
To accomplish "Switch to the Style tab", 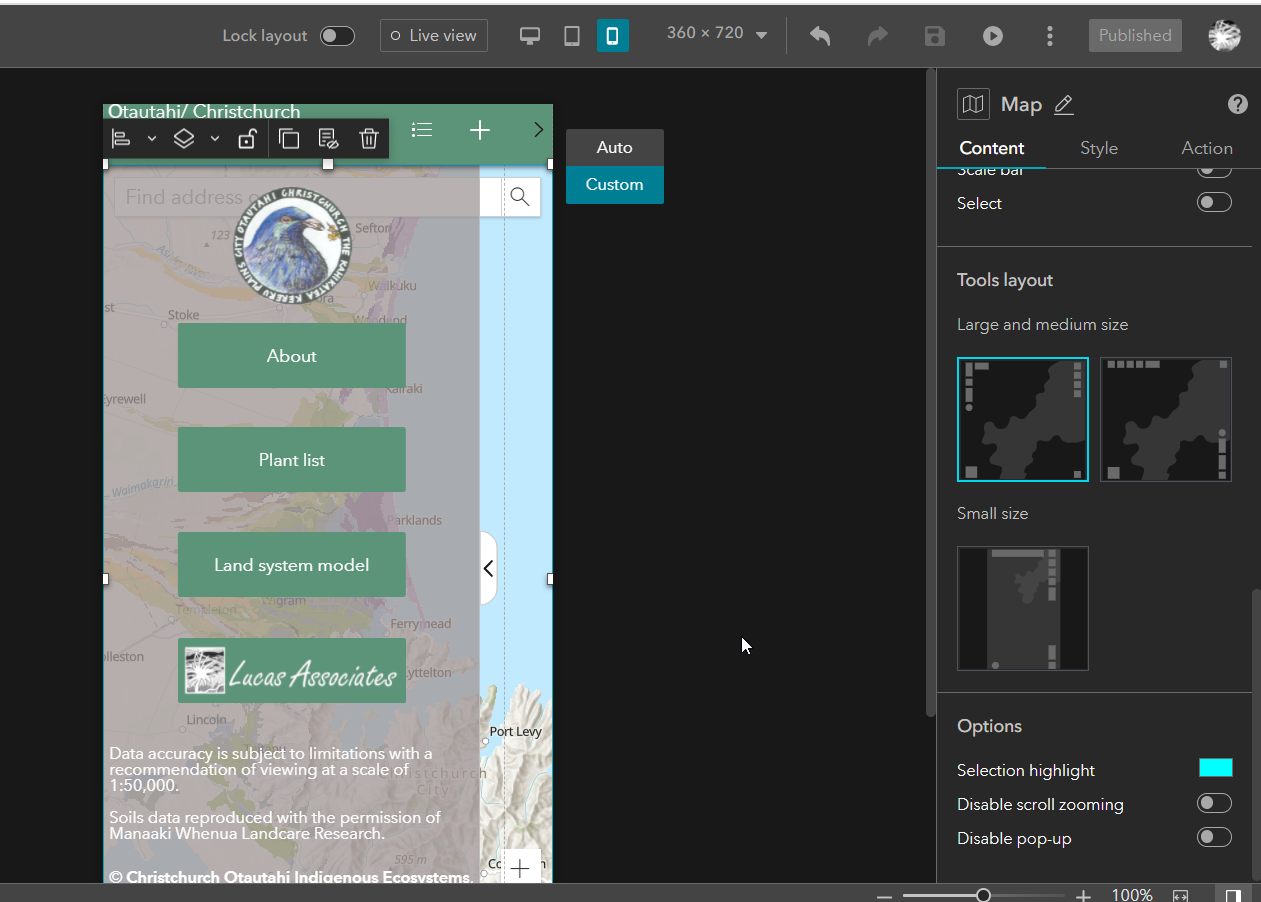I will pos(1098,147).
